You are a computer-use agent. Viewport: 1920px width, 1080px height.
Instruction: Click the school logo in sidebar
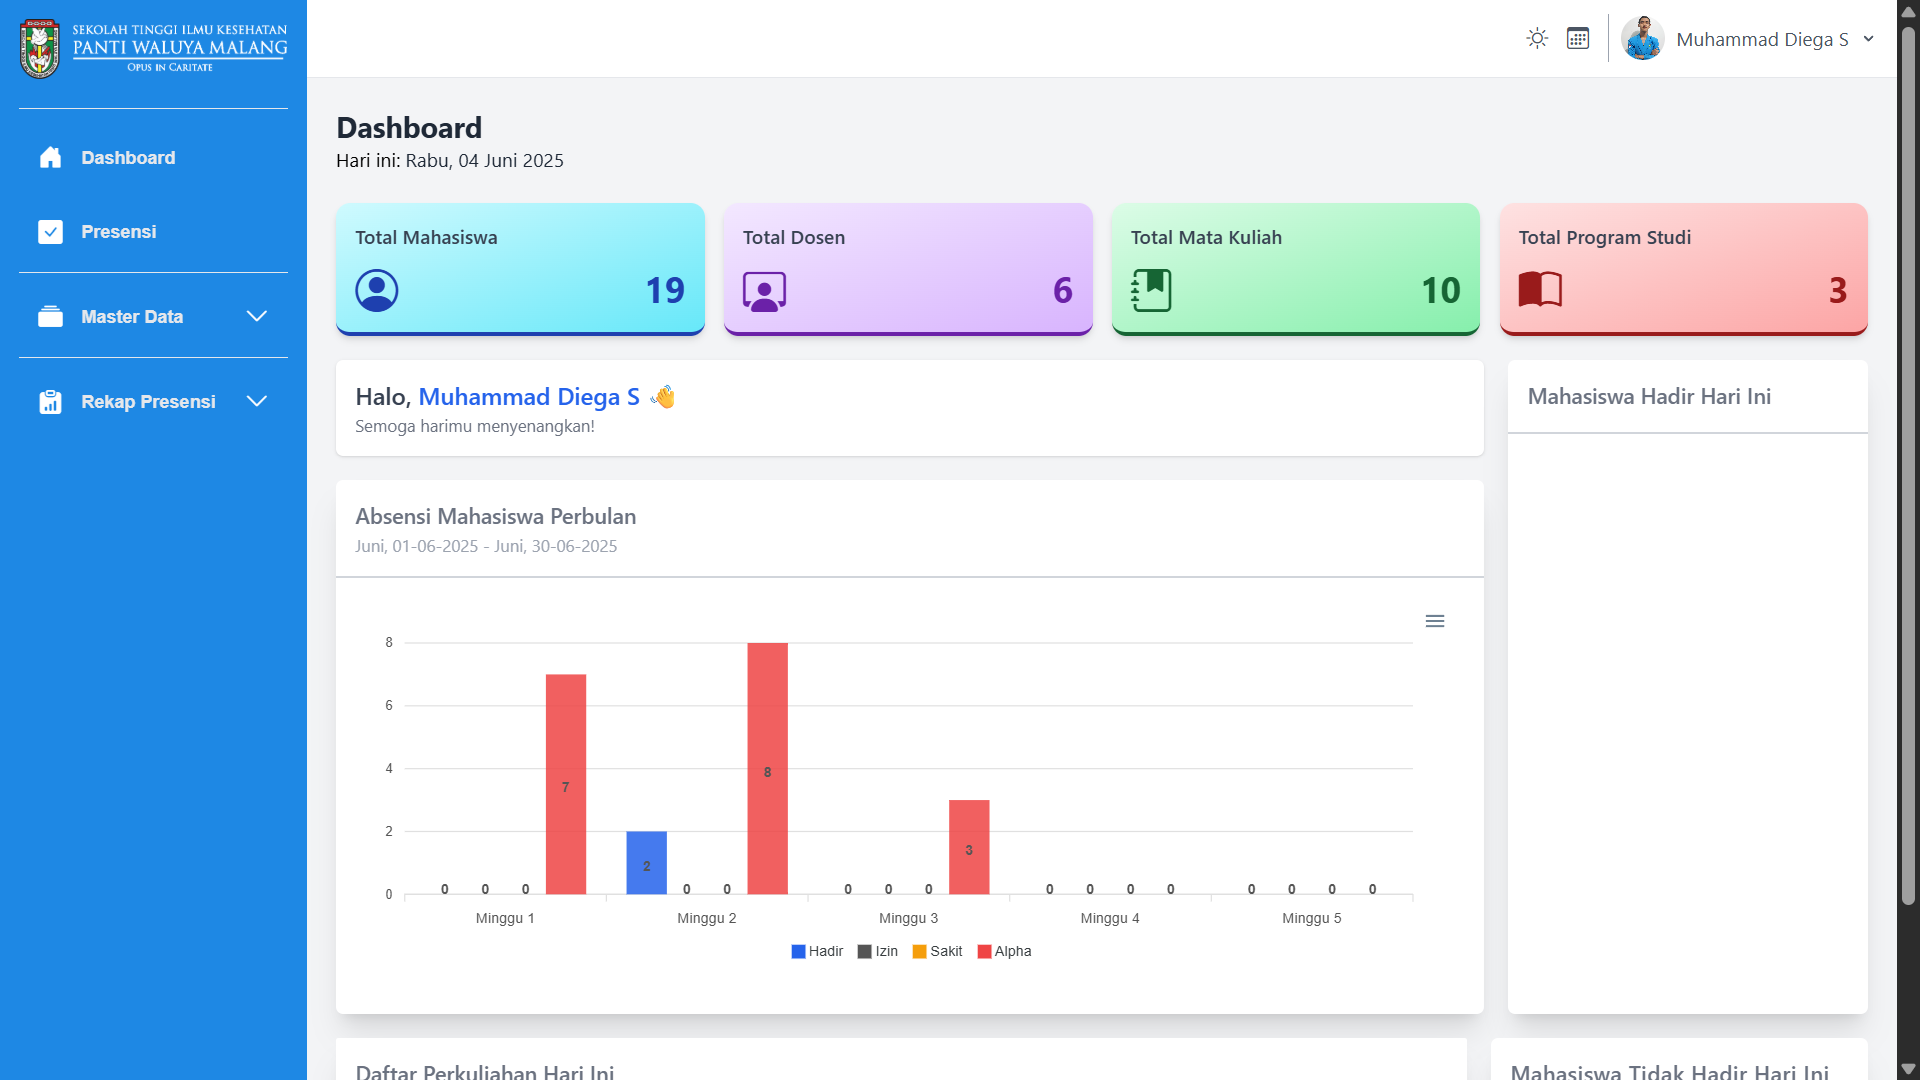[40, 48]
